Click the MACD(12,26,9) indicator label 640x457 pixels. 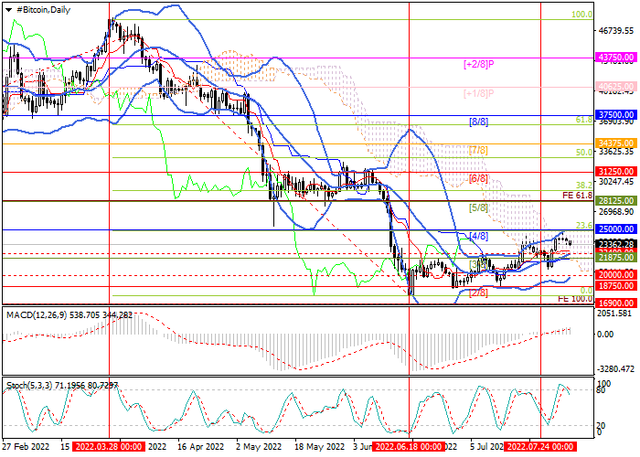tap(40, 314)
